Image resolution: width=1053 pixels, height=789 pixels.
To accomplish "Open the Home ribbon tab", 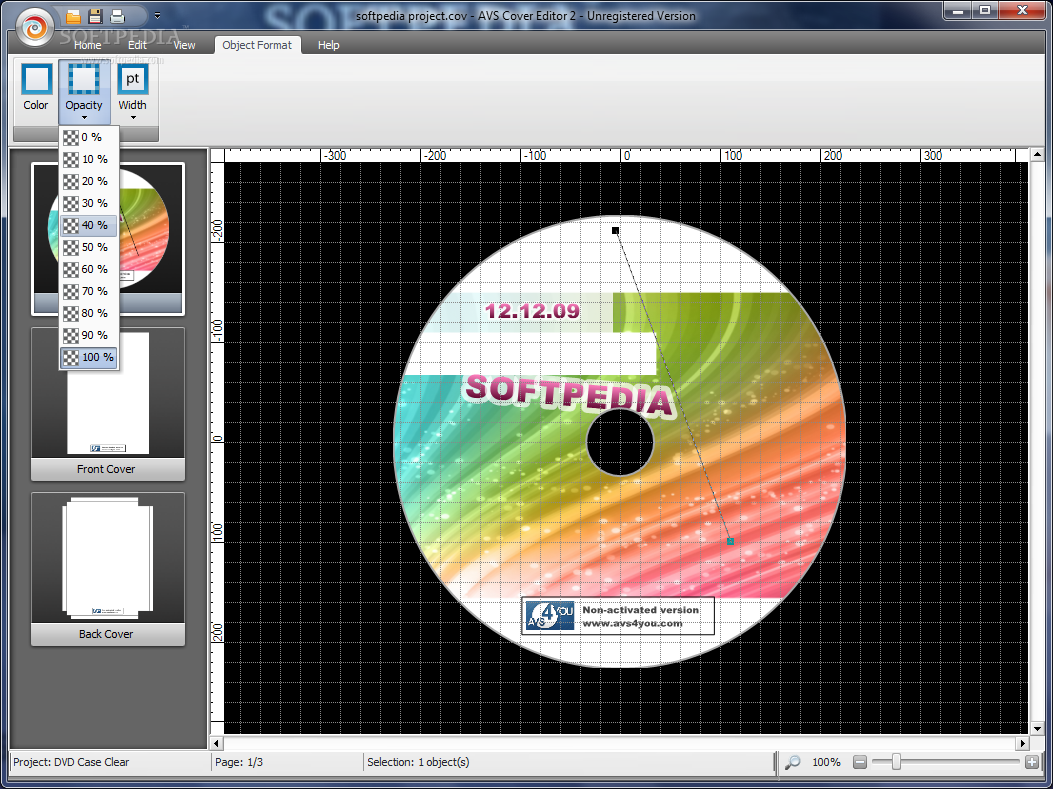I will pos(87,45).
